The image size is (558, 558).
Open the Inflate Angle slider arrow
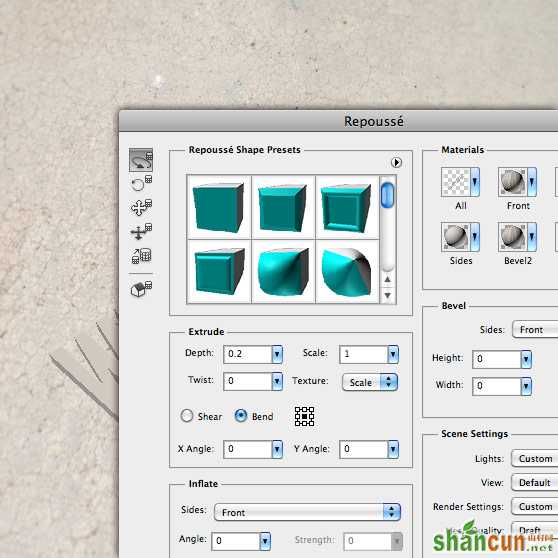(265, 541)
